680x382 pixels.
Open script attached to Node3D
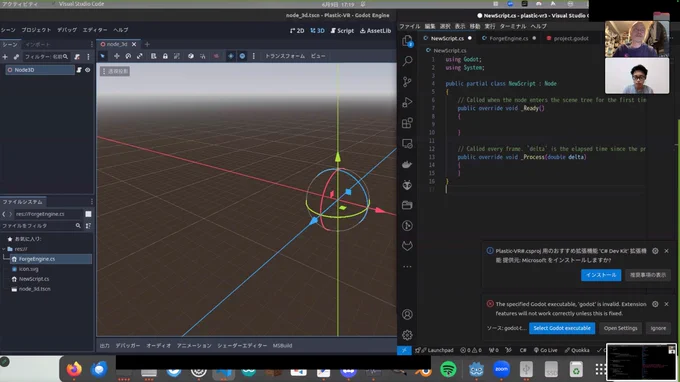[79, 70]
